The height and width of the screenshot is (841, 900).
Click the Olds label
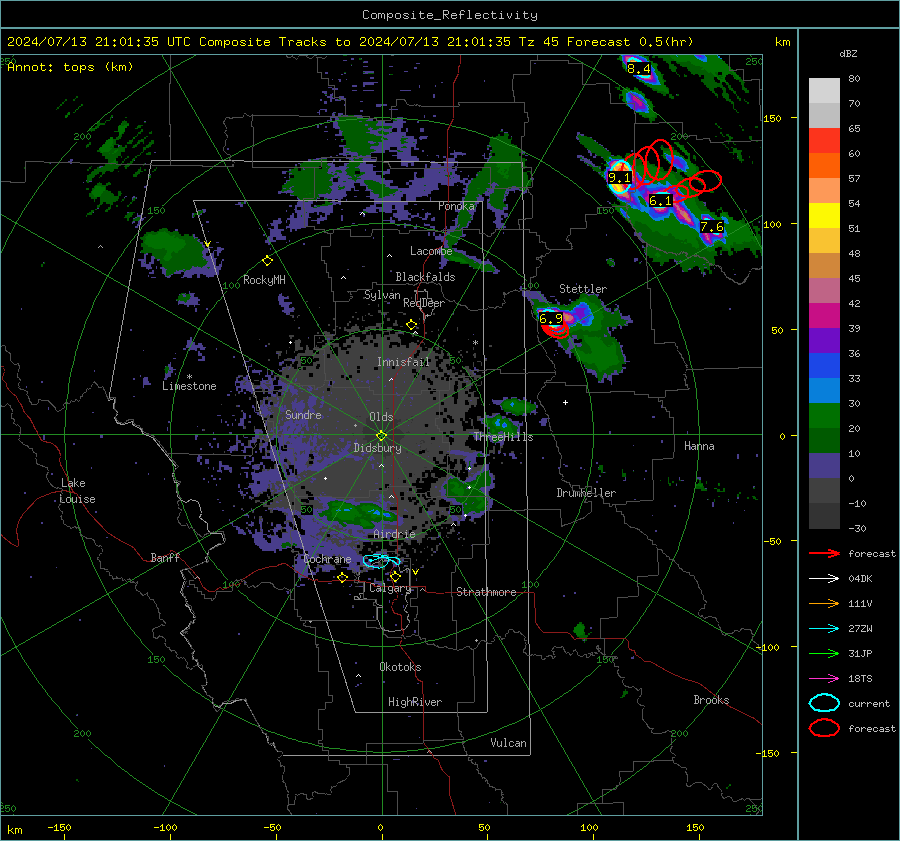pos(381,417)
